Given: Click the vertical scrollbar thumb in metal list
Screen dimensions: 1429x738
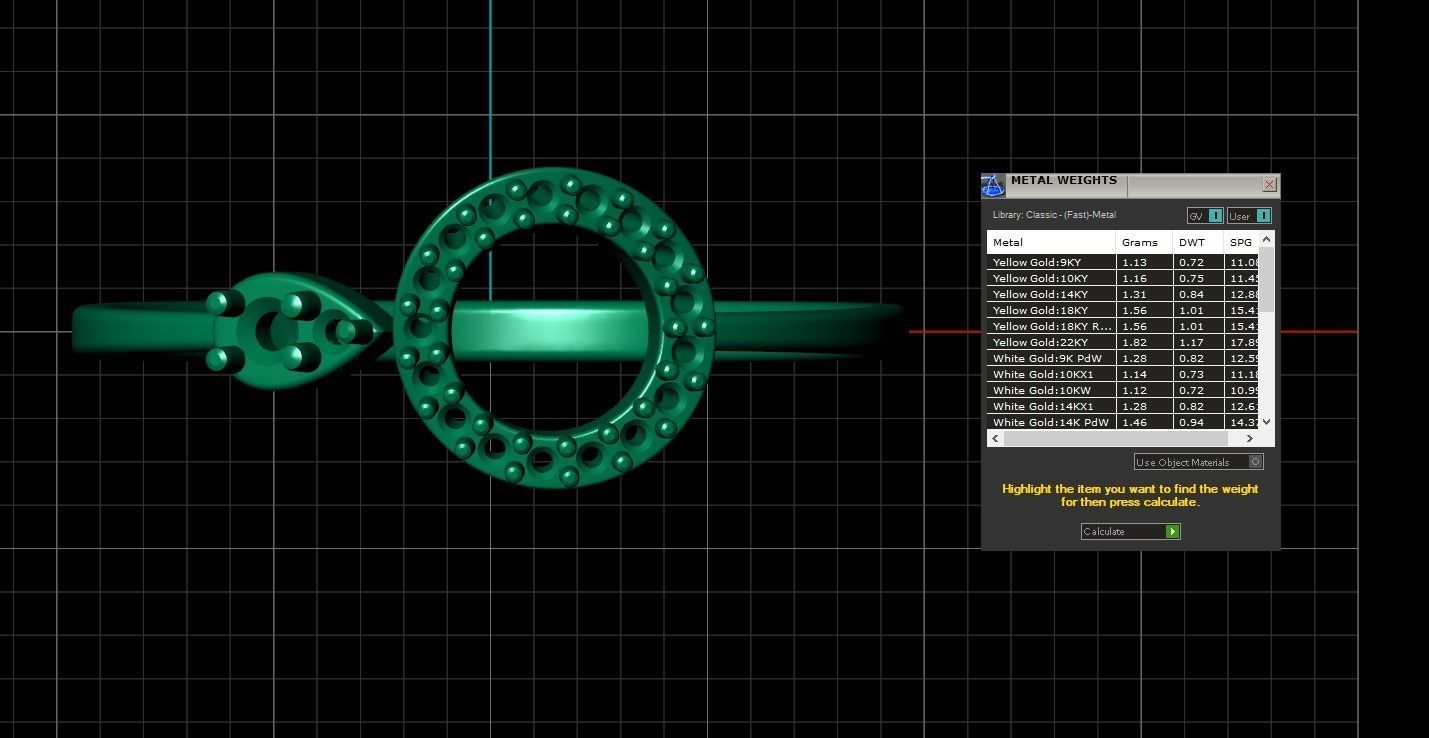Looking at the screenshot, I should tap(1267, 279).
